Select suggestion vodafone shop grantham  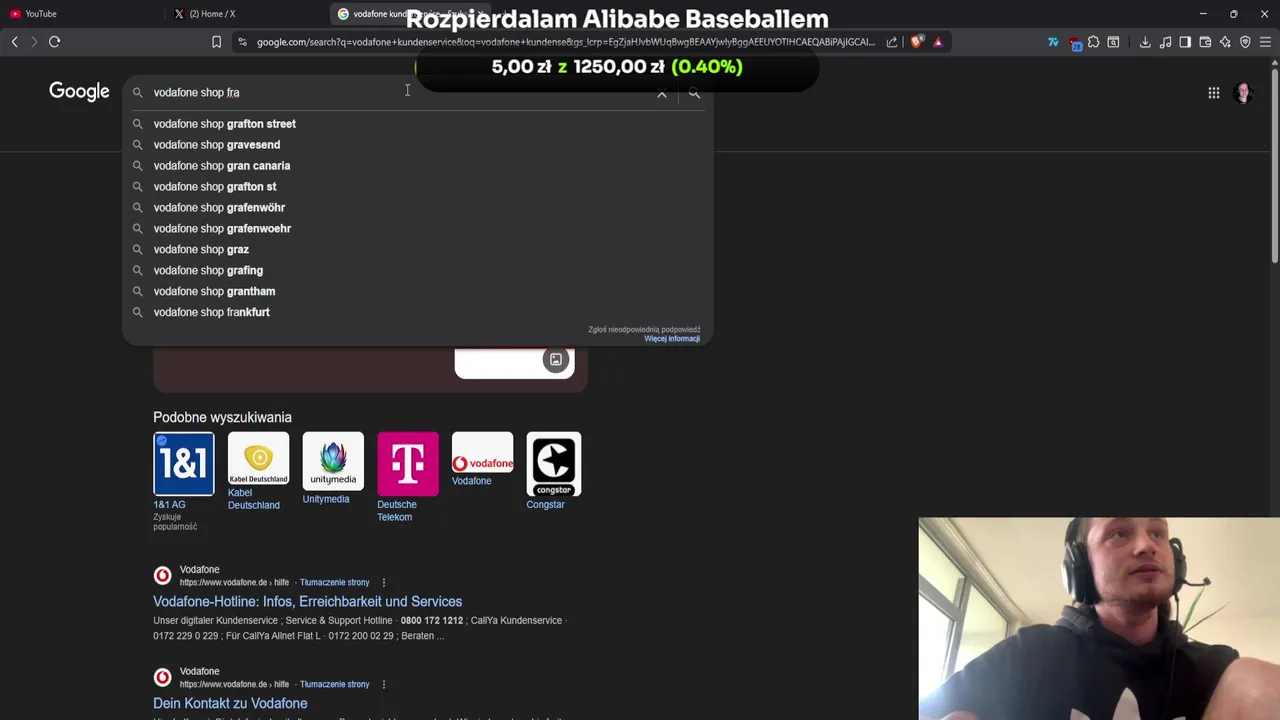click(418, 292)
